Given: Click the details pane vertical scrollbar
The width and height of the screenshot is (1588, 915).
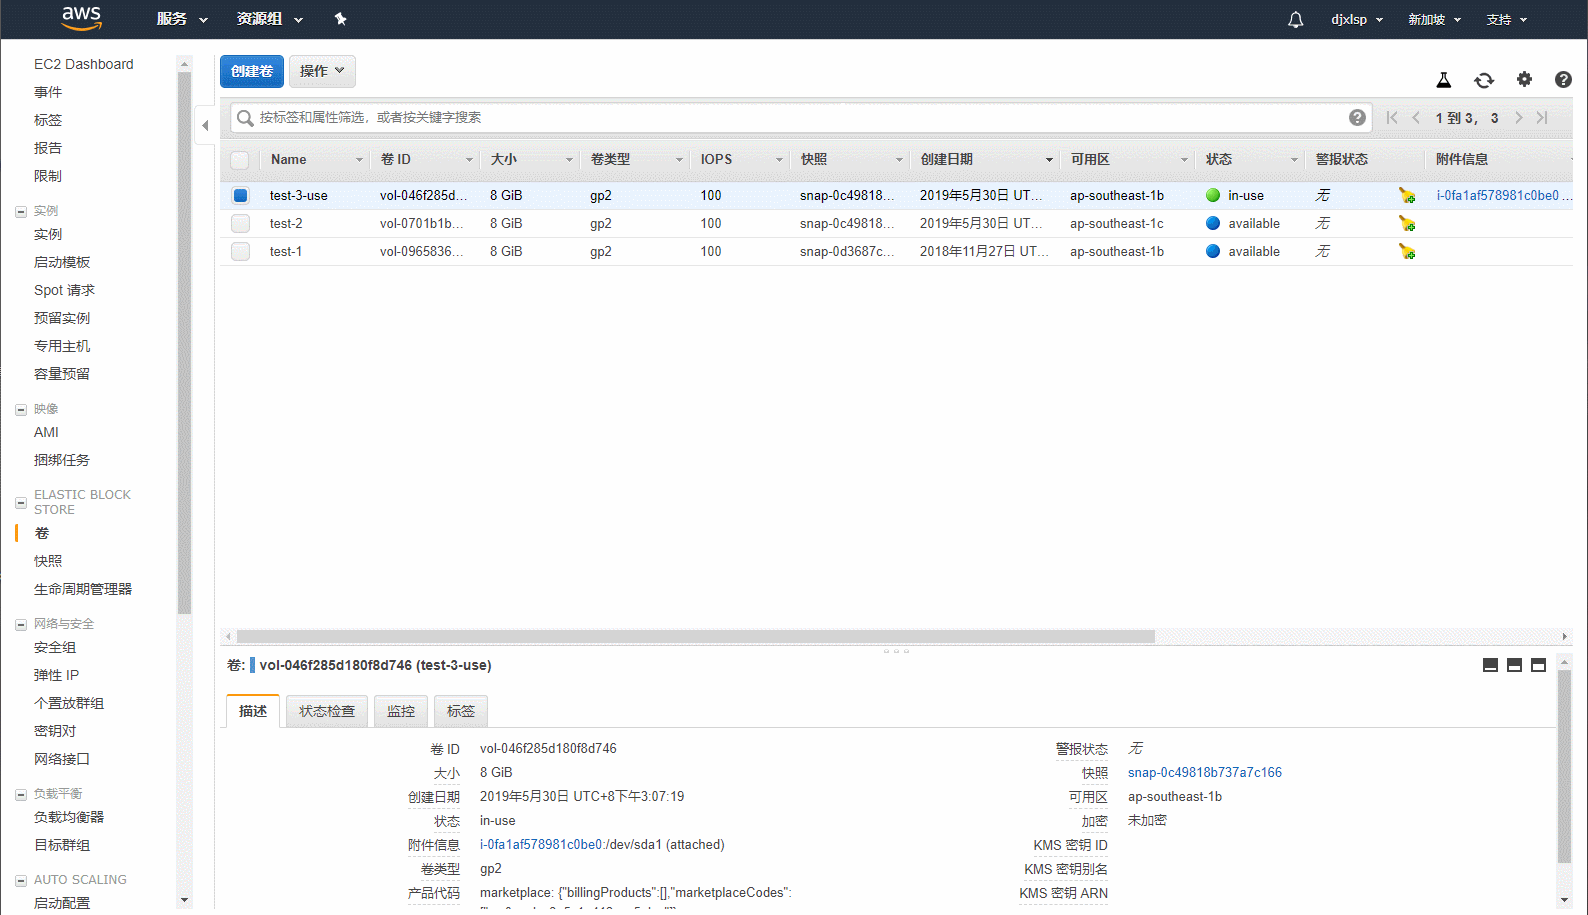Looking at the screenshot, I should (x=1564, y=765).
